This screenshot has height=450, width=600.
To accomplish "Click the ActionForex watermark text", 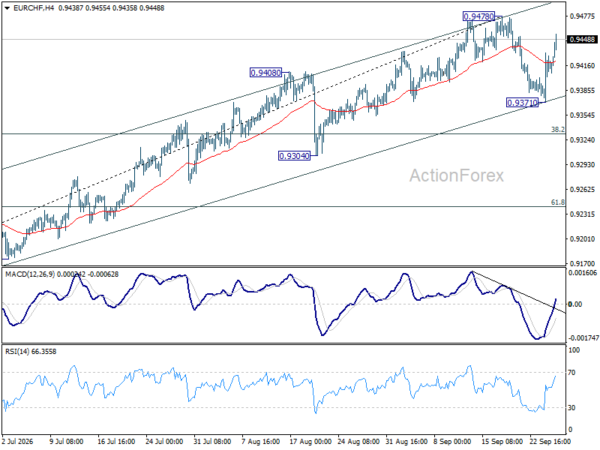I will click(x=457, y=176).
